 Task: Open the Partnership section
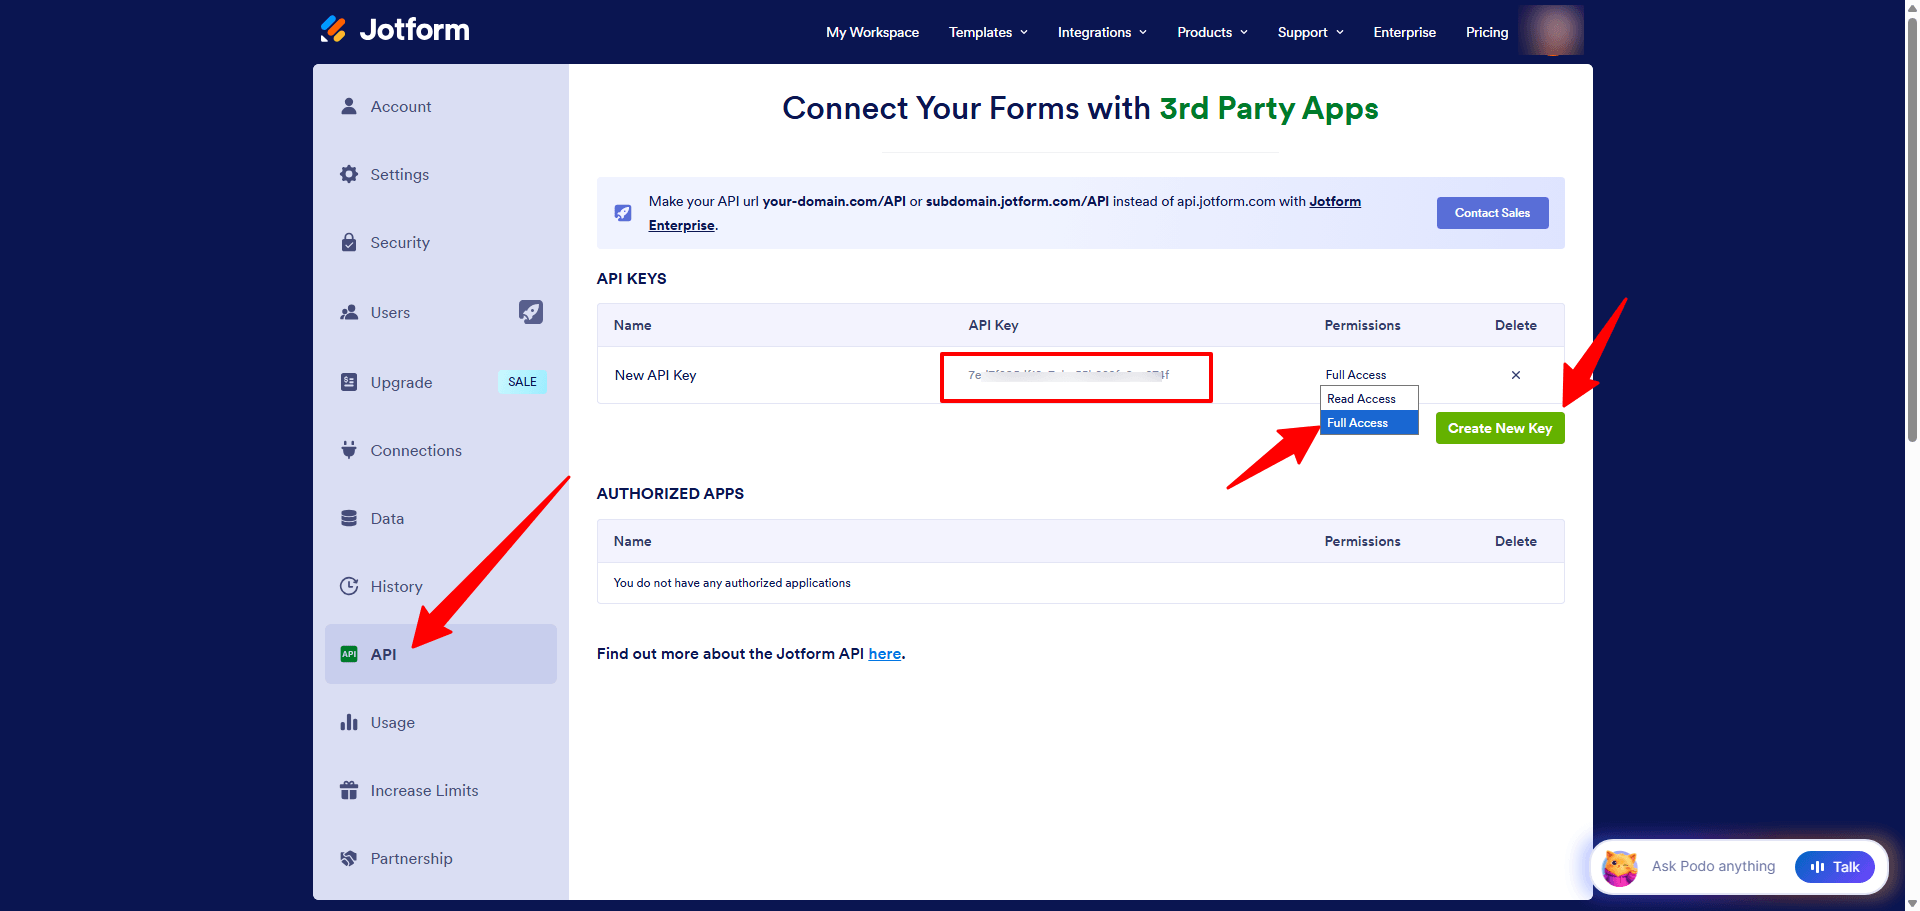pyautogui.click(x=441, y=858)
